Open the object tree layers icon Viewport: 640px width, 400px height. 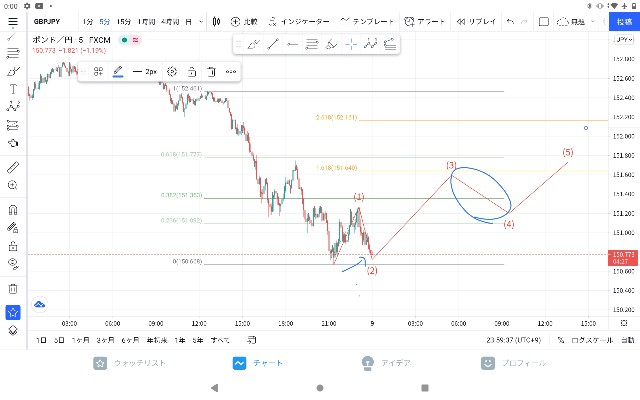click(x=13, y=330)
